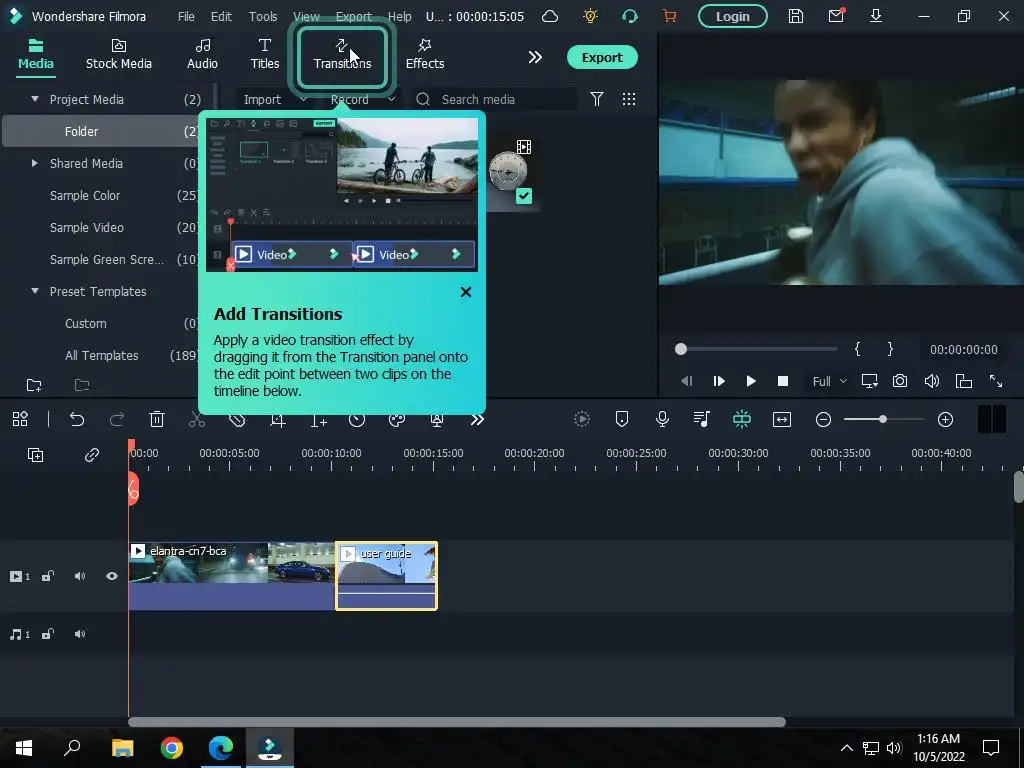Play frame-by-frame forward
Screen dimensions: 1024x768
(719, 381)
